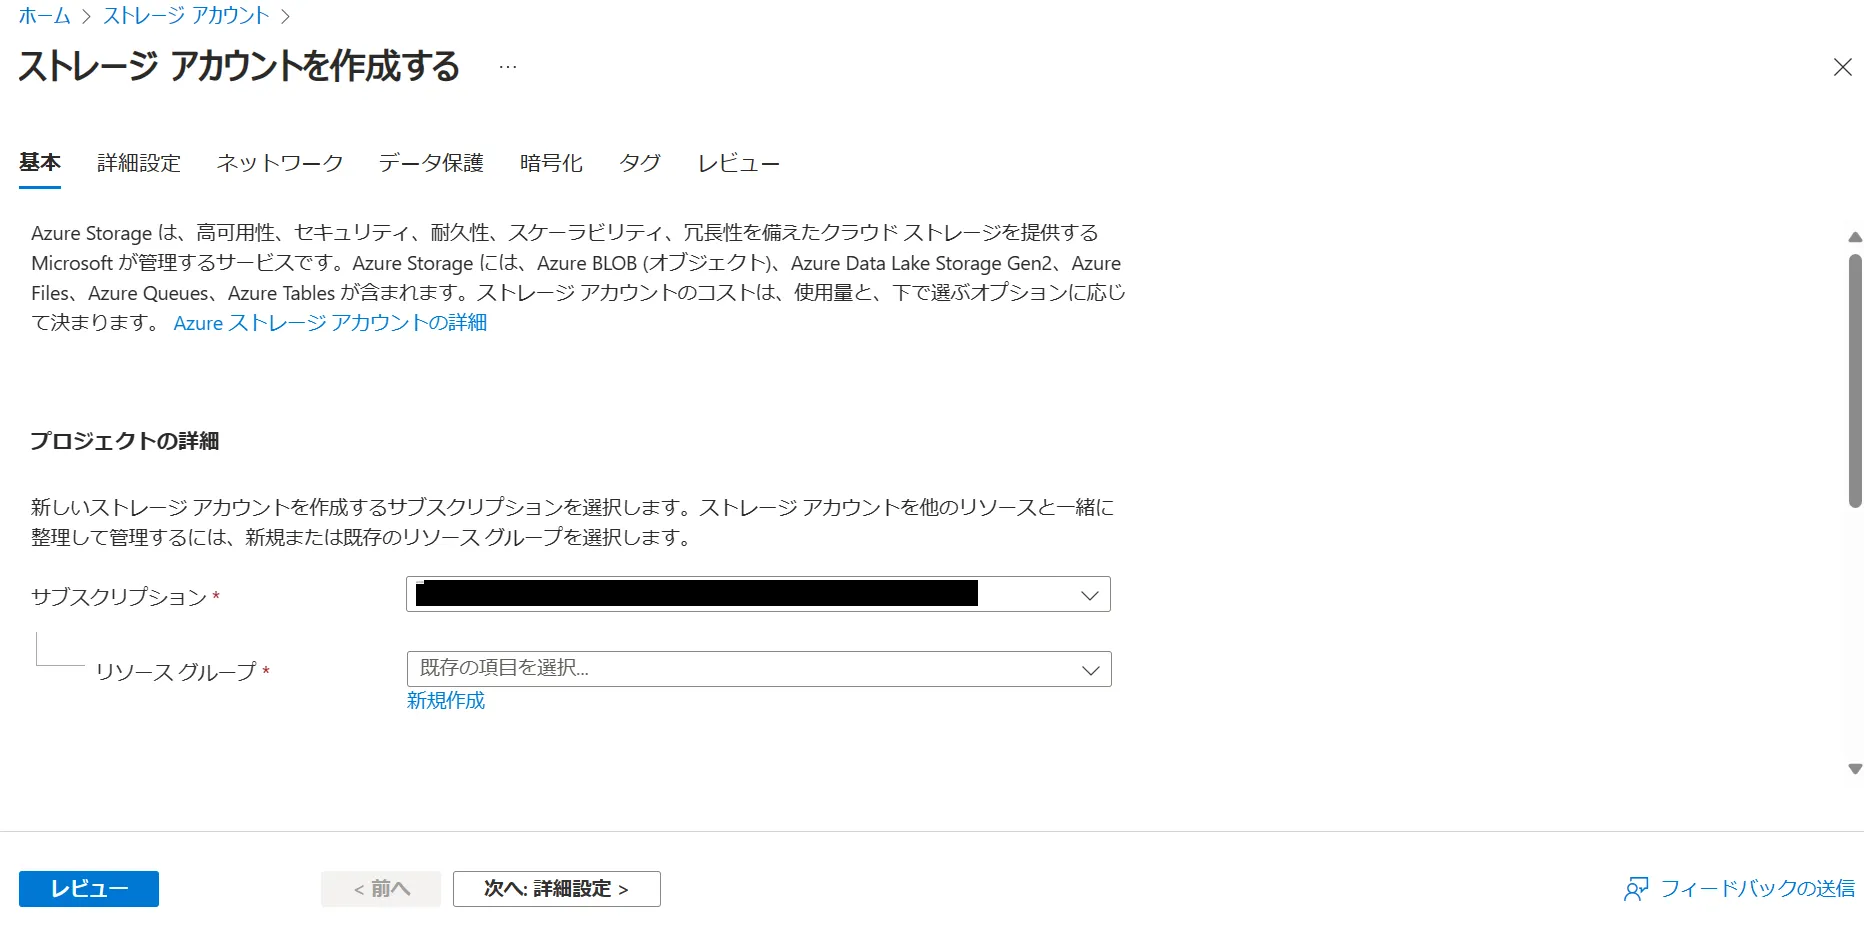Viewport: 1864px width, 938px height.
Task: Go to ホーム breadcrumb
Action: pos(45,16)
